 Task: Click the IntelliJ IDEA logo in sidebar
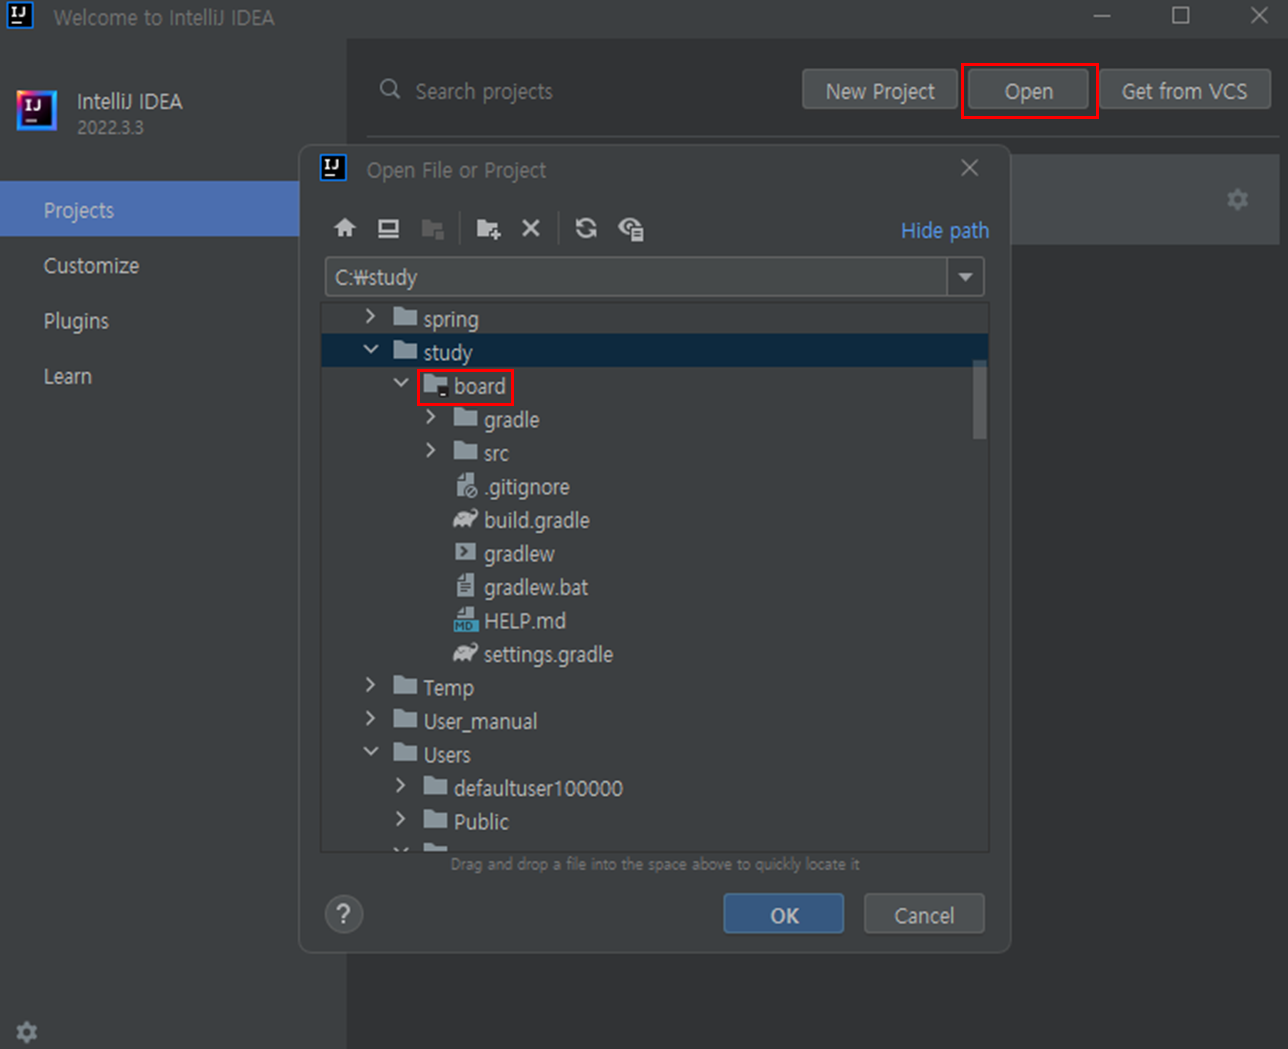click(x=37, y=111)
